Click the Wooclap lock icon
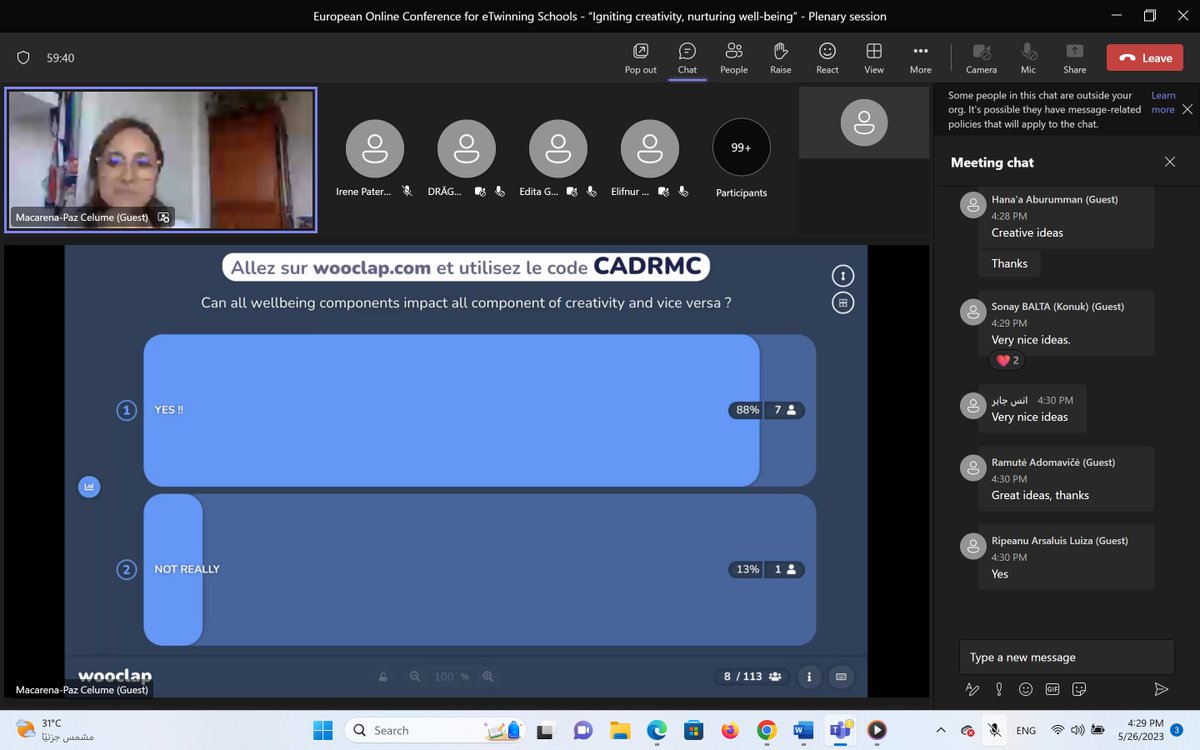 (383, 677)
